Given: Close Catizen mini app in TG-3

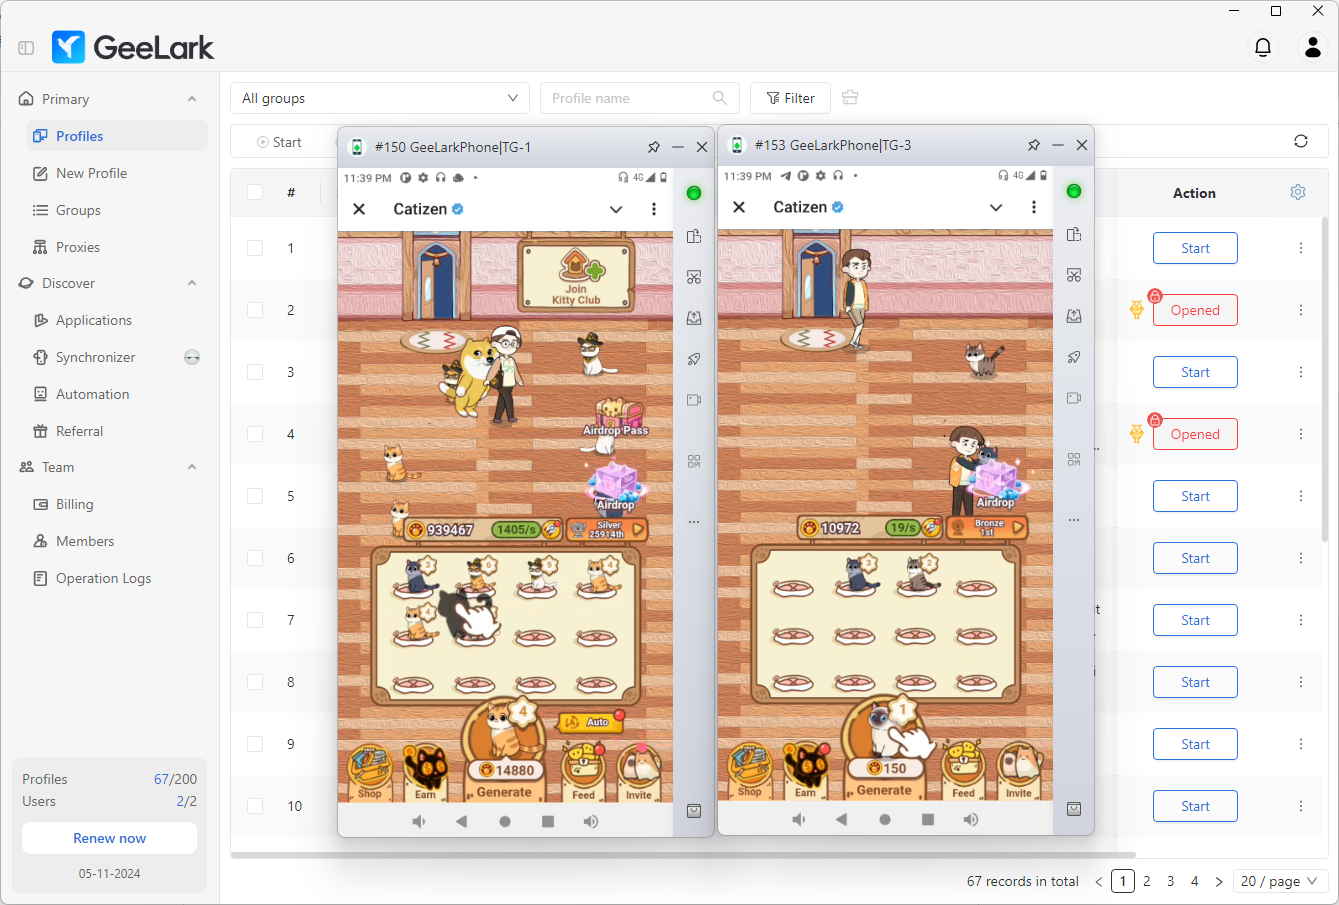Looking at the screenshot, I should tap(739, 207).
